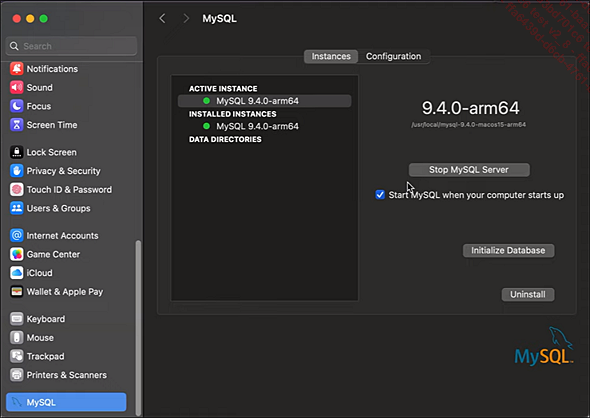The height and width of the screenshot is (418, 590).
Task: Uncheck Start MySQL when your computer starts up
Action: [x=380, y=195]
